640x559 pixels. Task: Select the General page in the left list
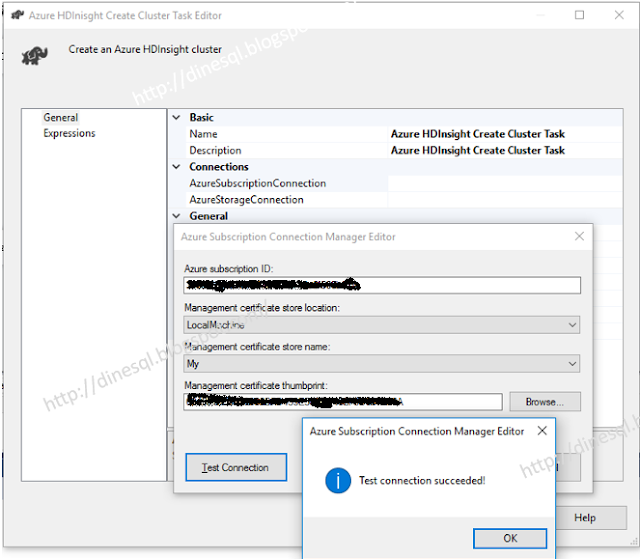(x=60, y=118)
